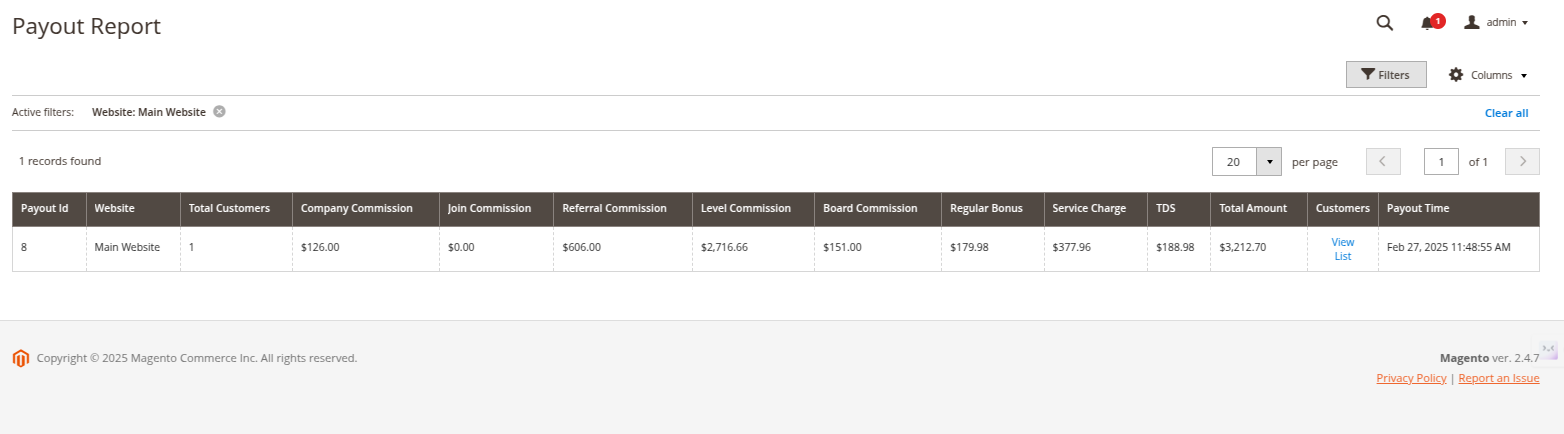Click the admin user account icon

tap(1471, 22)
